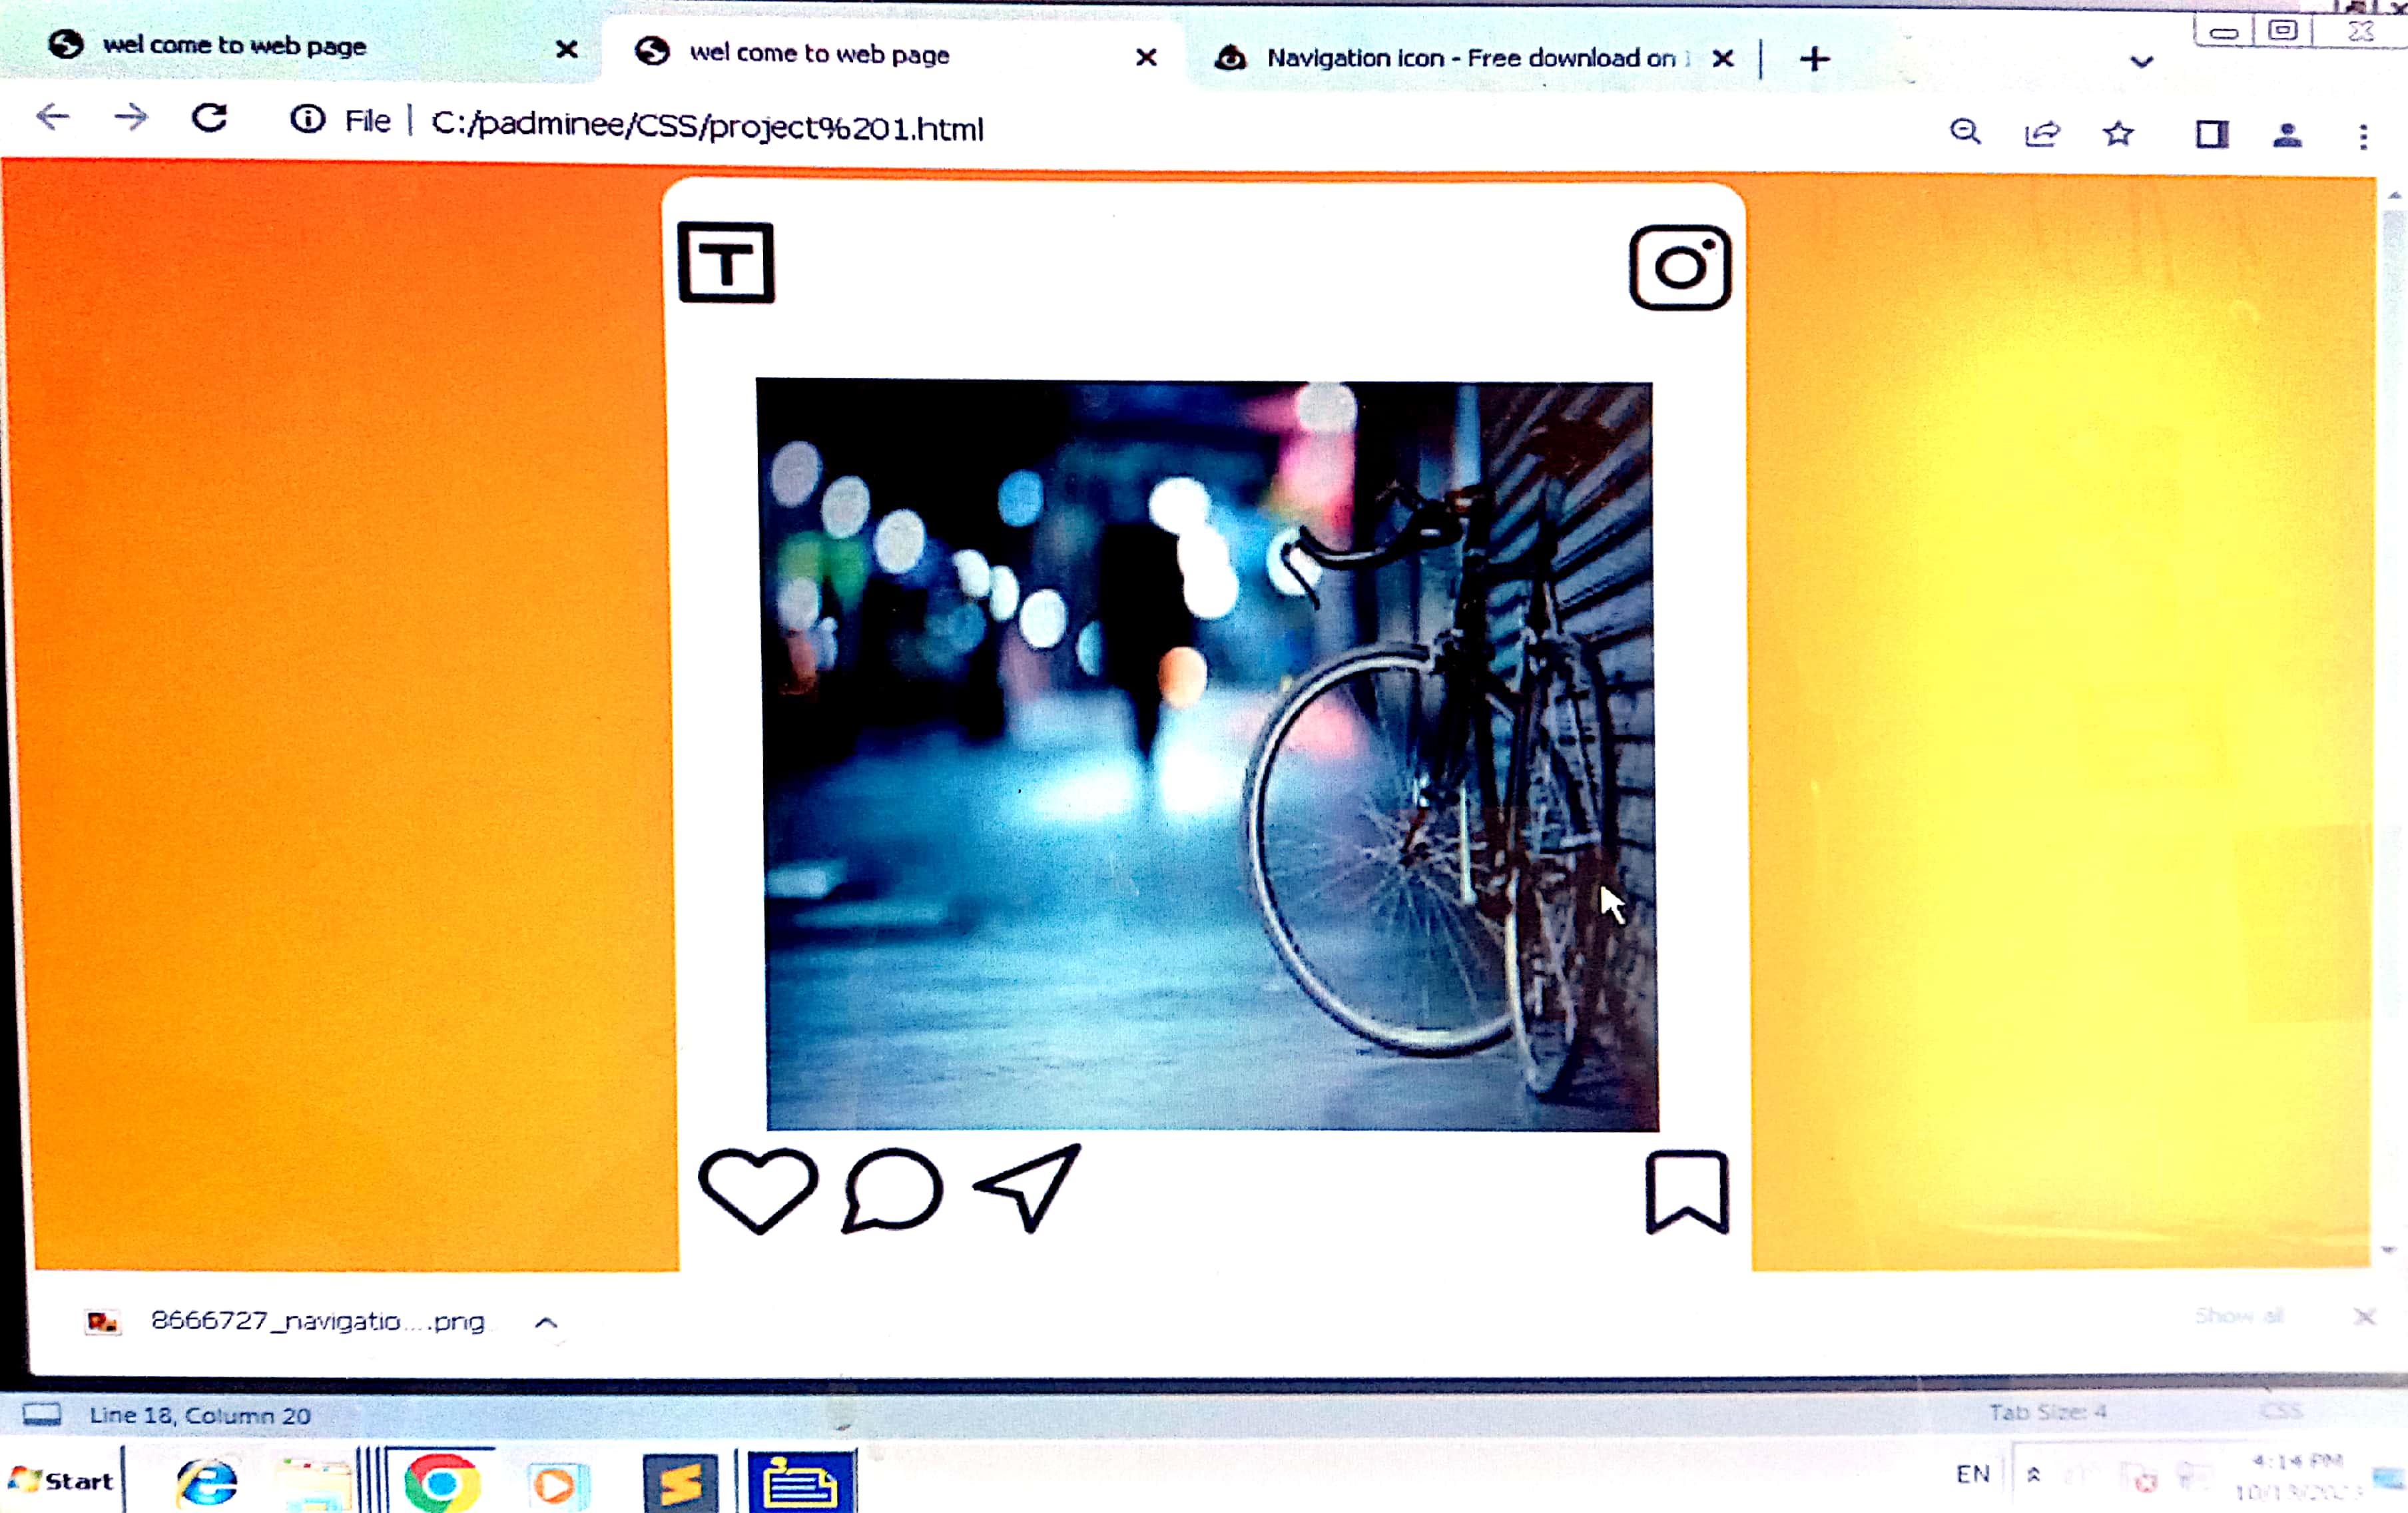Viewport: 2408px width, 1513px height.
Task: Click the share page icon in toolbar
Action: 2041,133
